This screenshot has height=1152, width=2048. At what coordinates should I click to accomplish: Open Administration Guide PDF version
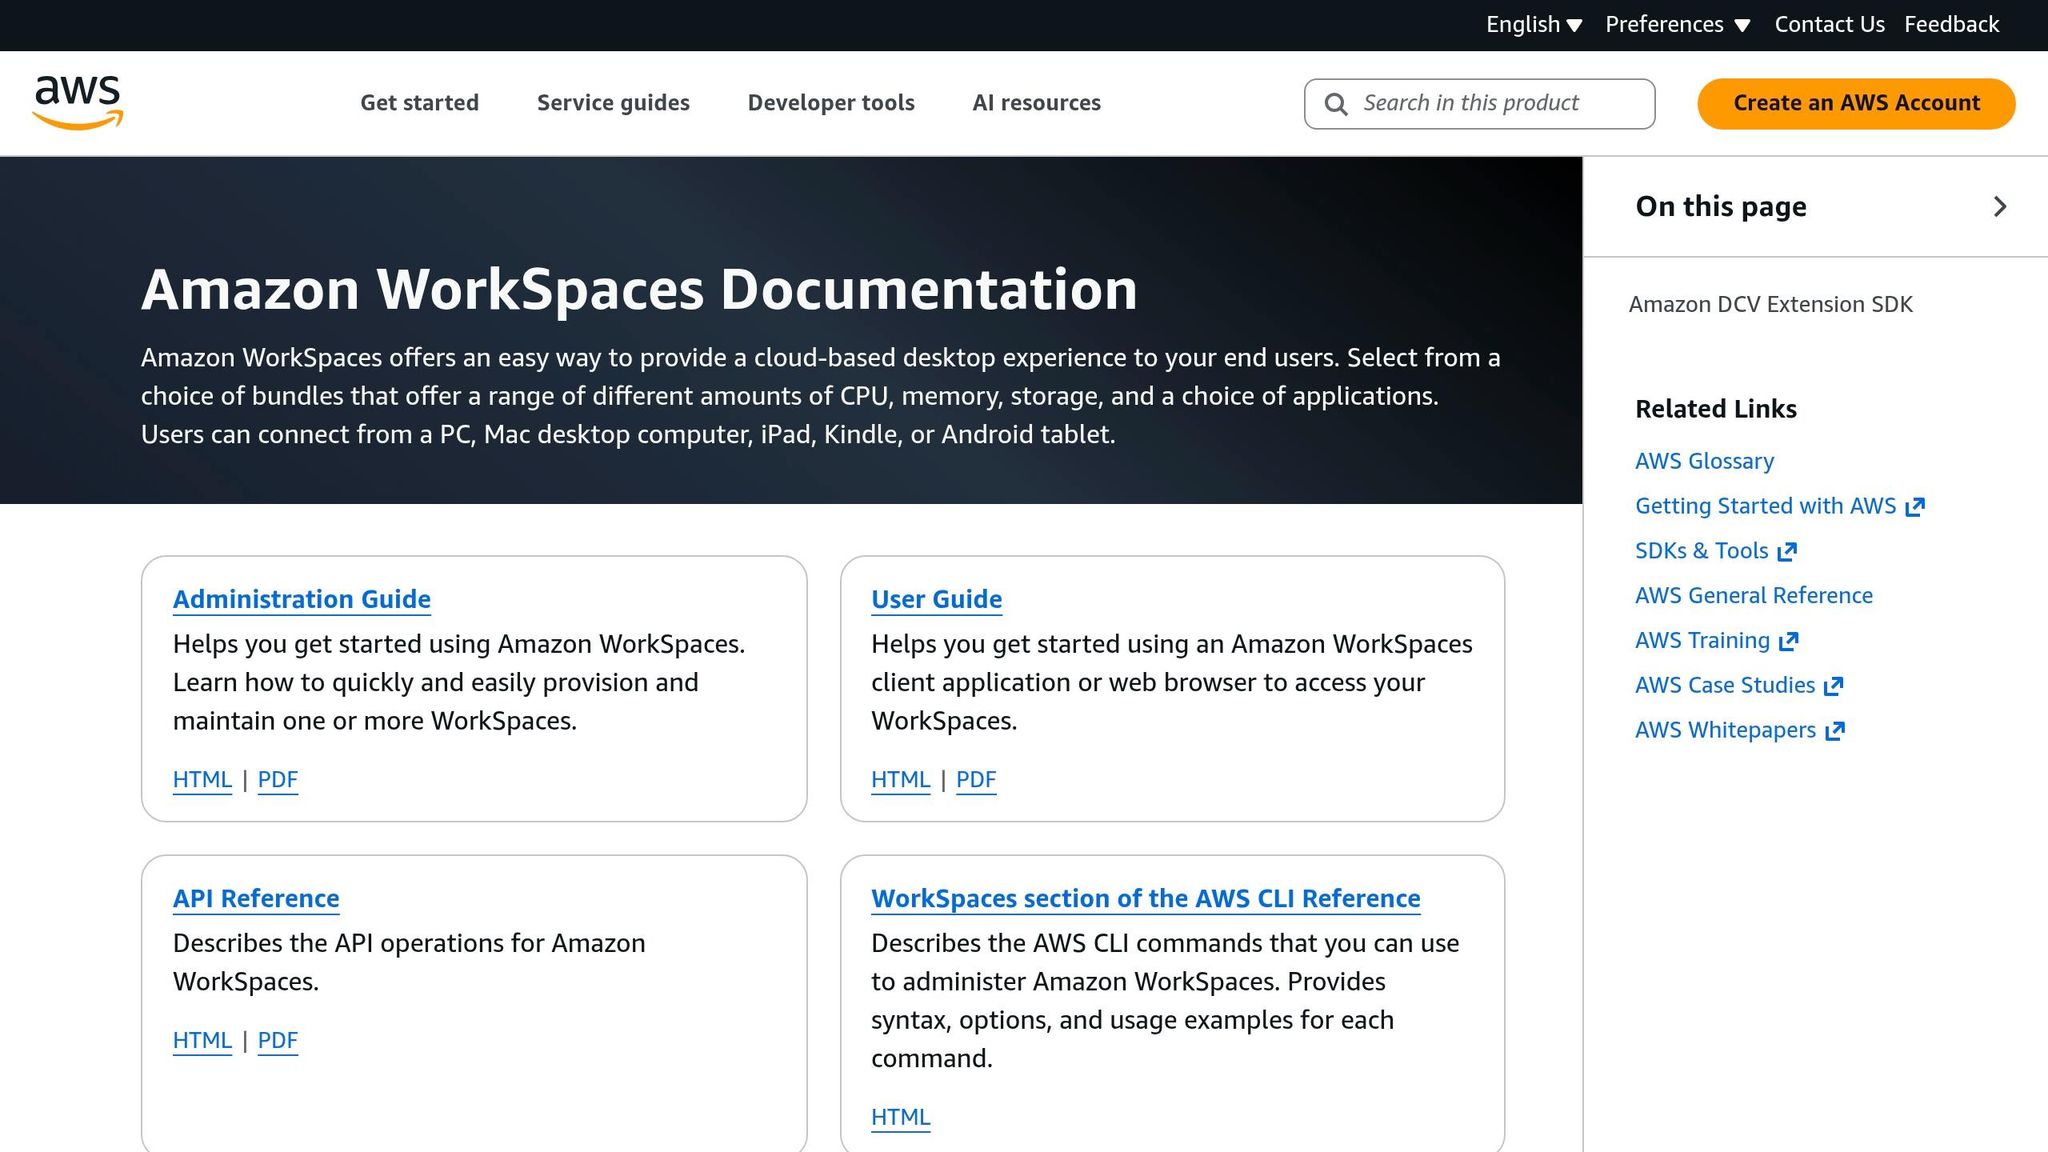(278, 780)
